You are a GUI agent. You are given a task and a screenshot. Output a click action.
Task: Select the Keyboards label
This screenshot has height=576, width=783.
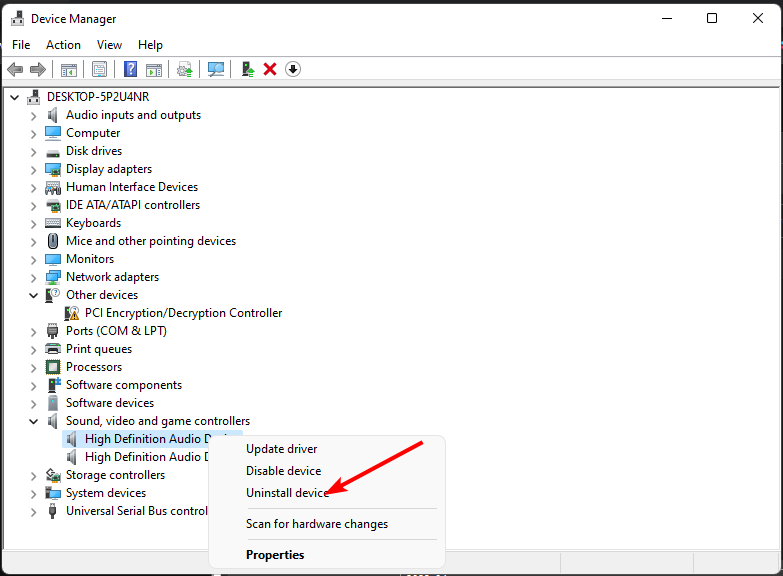(93, 223)
